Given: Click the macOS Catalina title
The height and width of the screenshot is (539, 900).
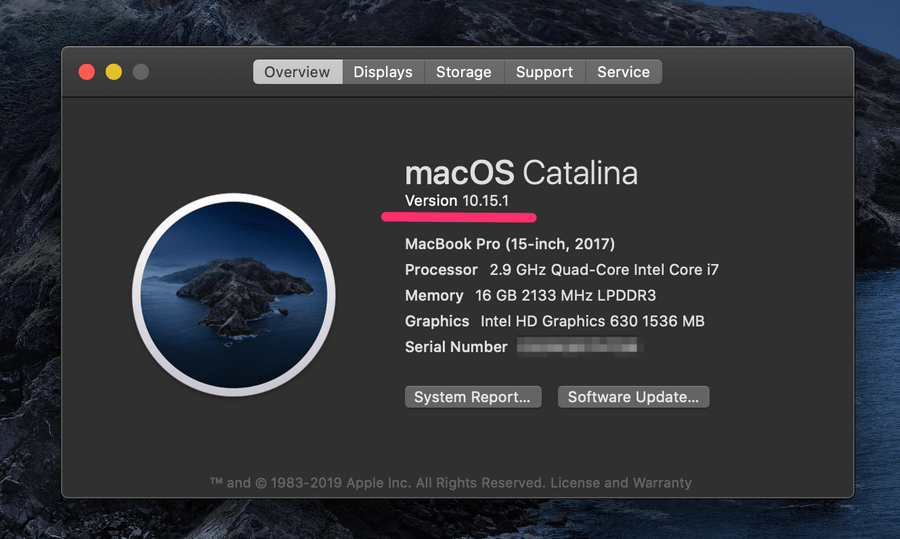Looking at the screenshot, I should [521, 173].
